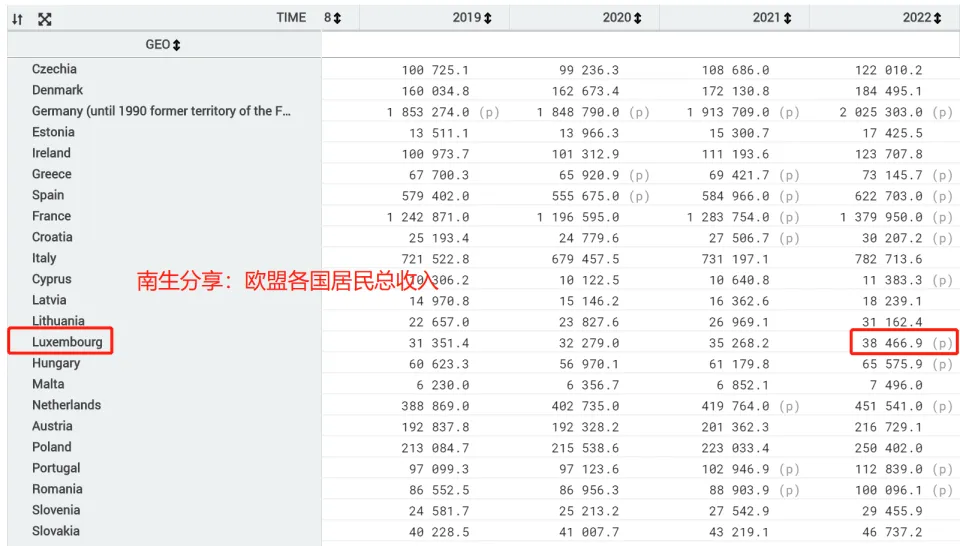Click the Slovakia country label
This screenshot has width=960, height=546.
tap(55, 531)
